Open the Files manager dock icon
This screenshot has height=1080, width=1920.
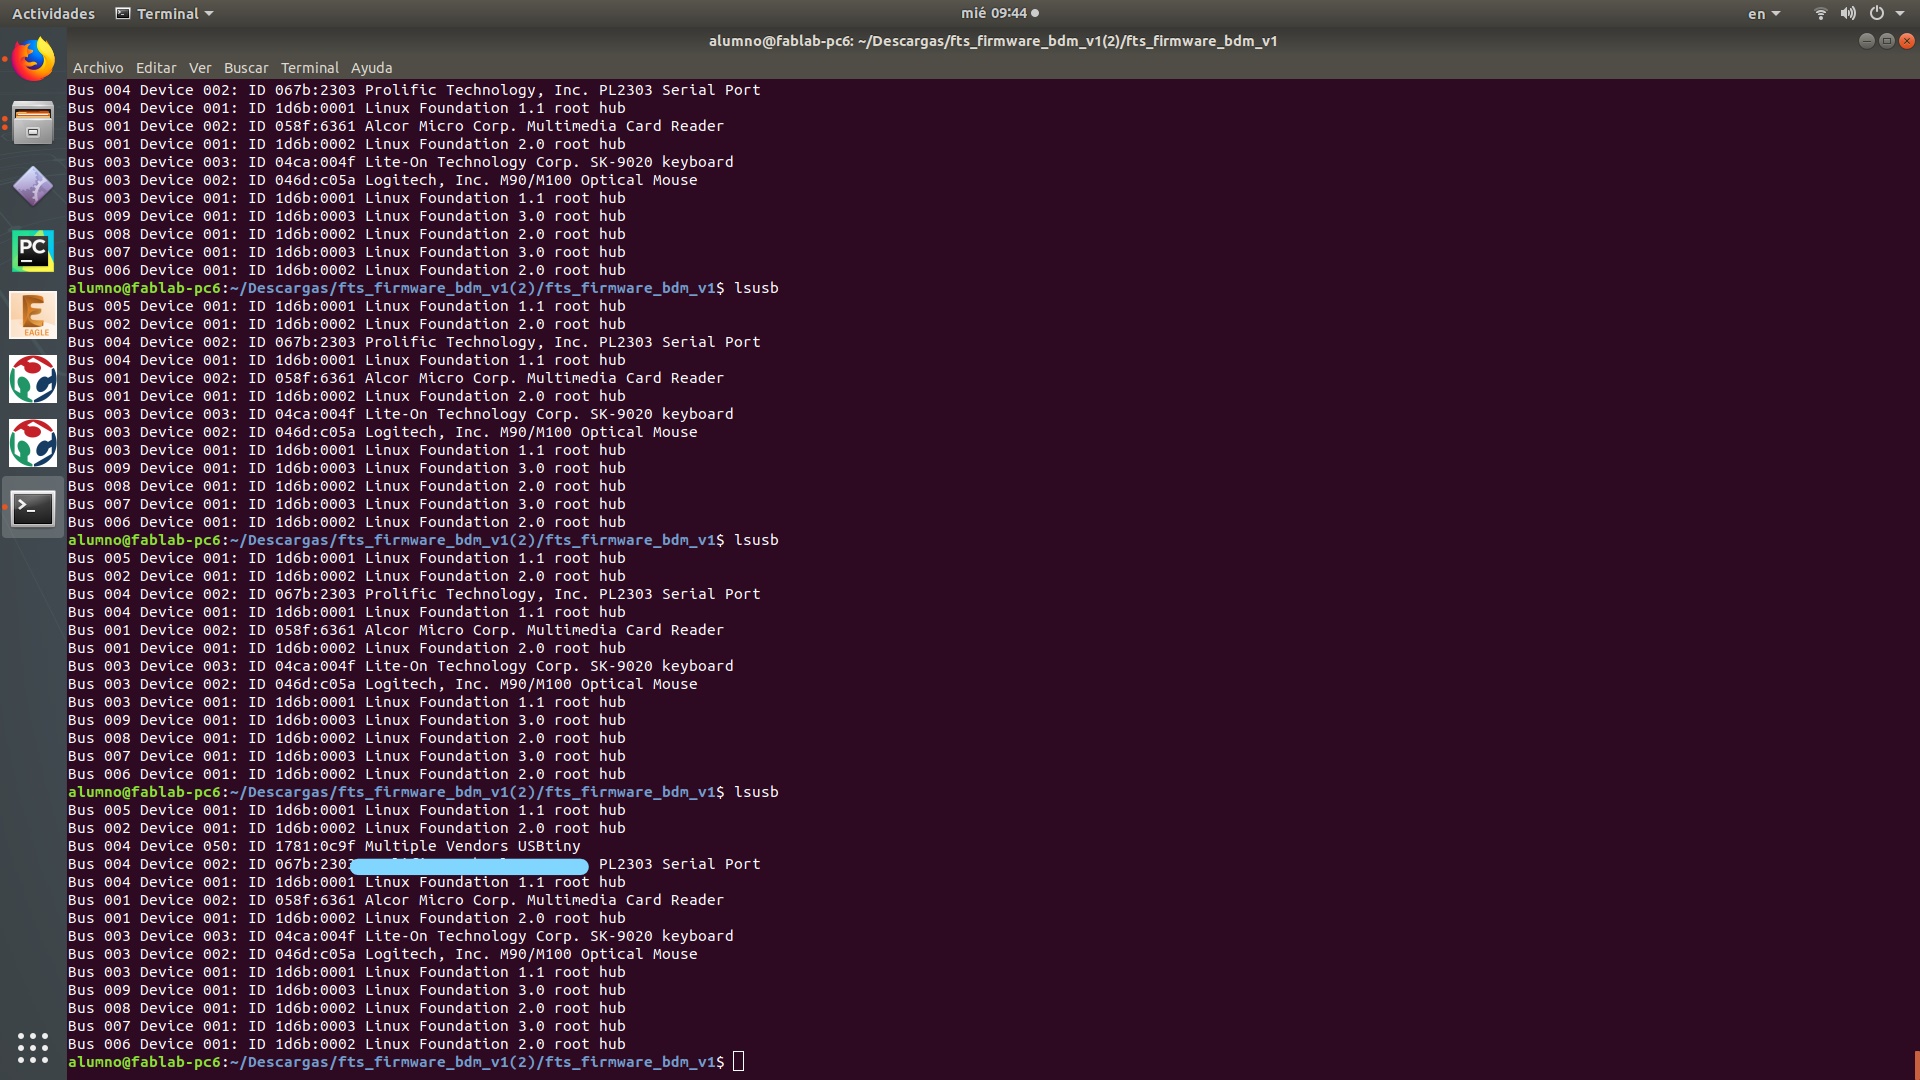coord(33,123)
